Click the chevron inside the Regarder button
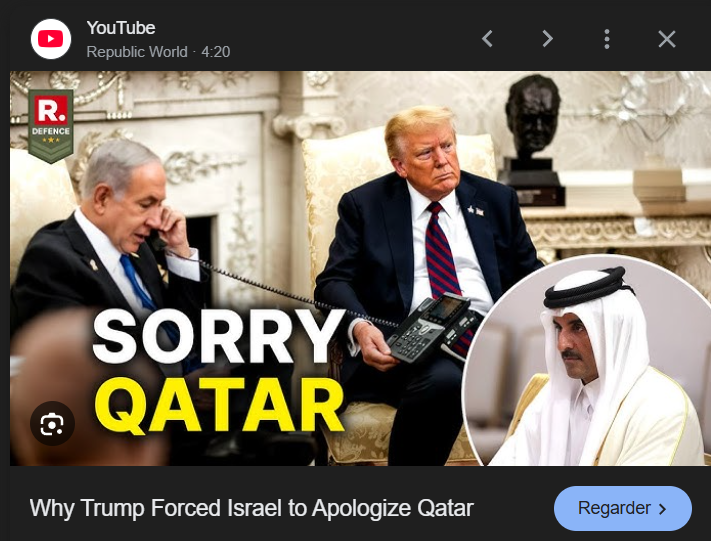The width and height of the screenshot is (711, 541). click(x=662, y=509)
